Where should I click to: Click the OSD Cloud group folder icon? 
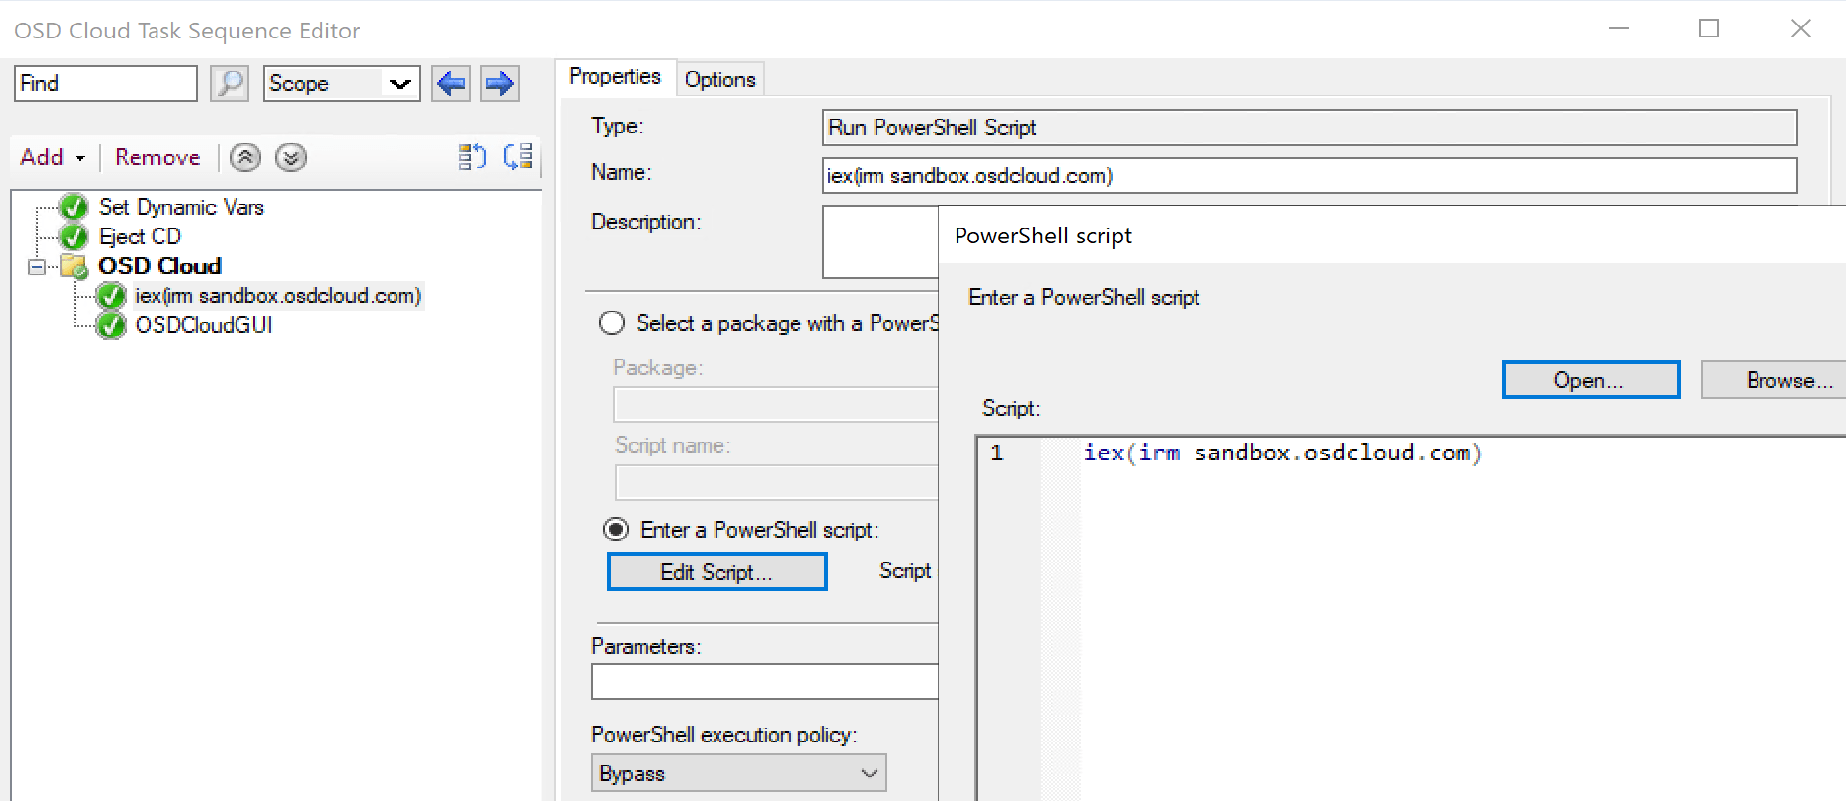74,266
